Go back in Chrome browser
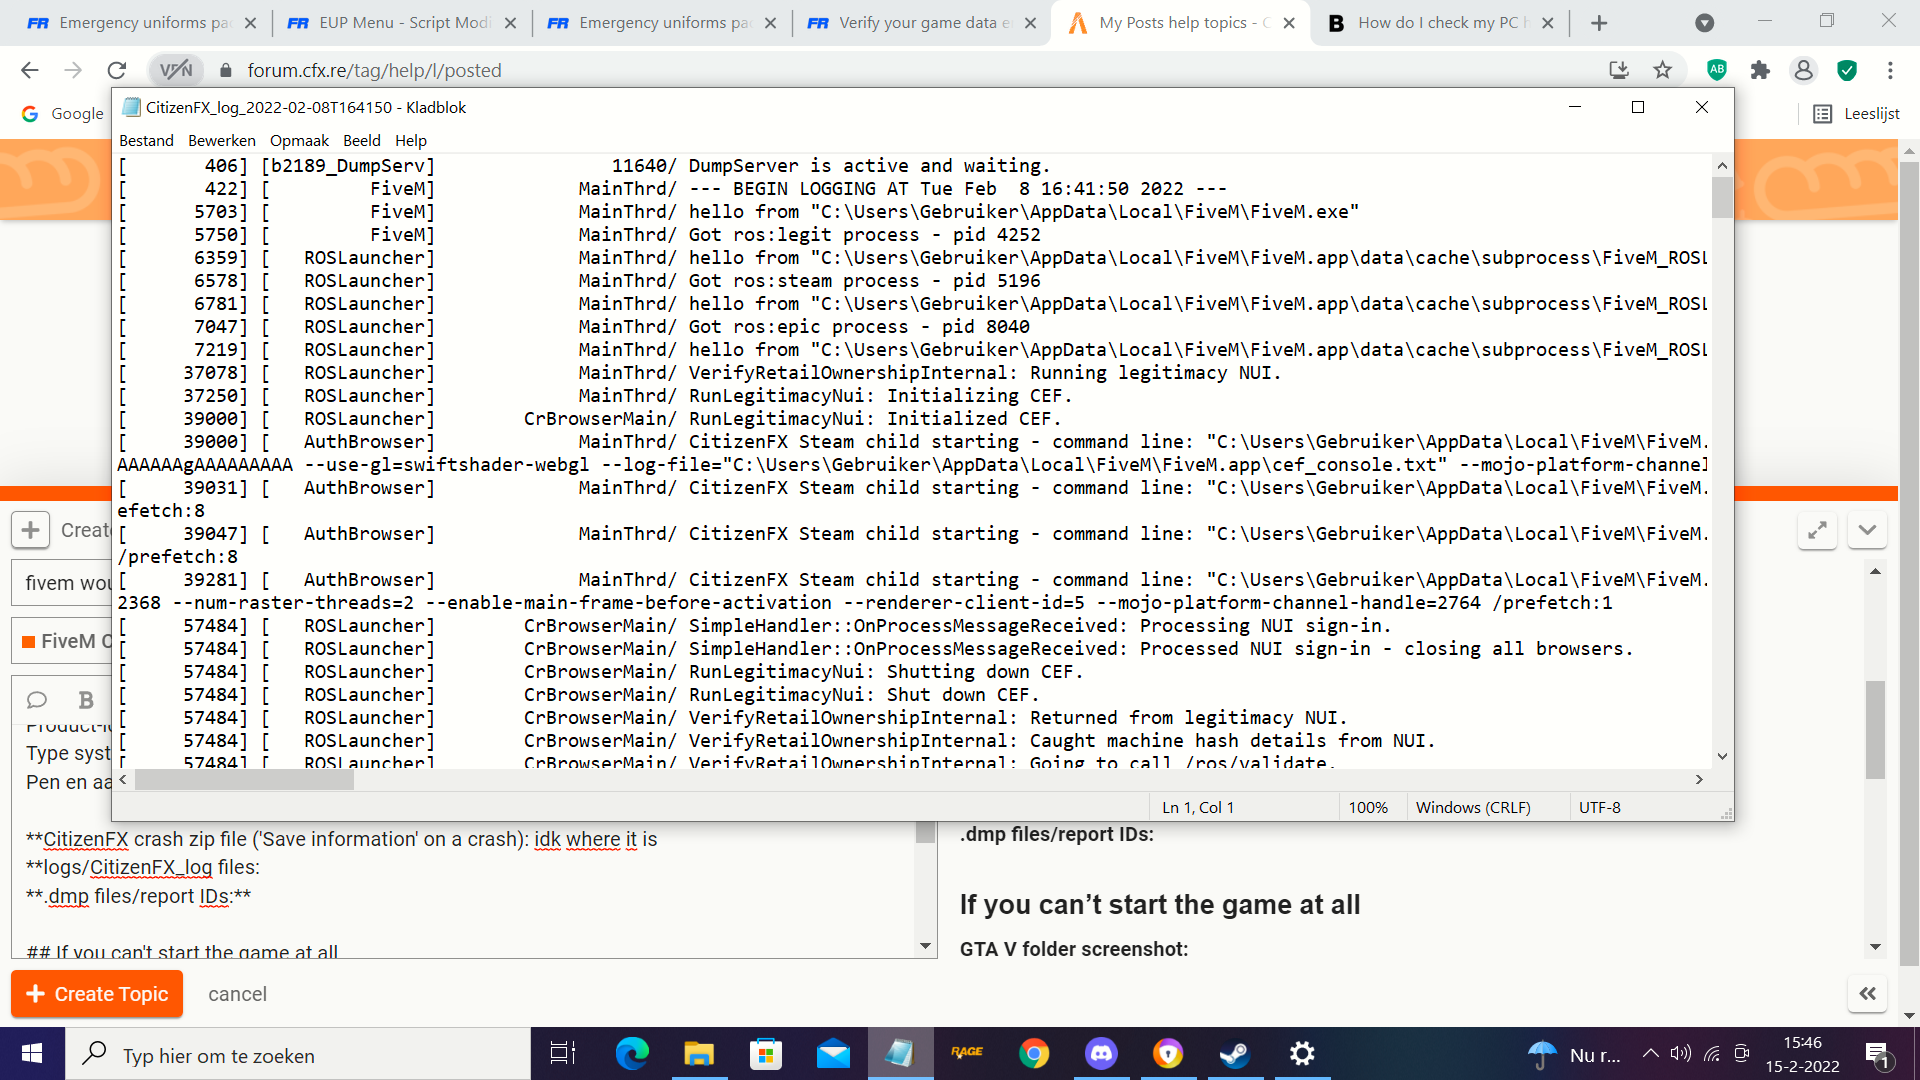This screenshot has width=1920, height=1080. [x=30, y=70]
